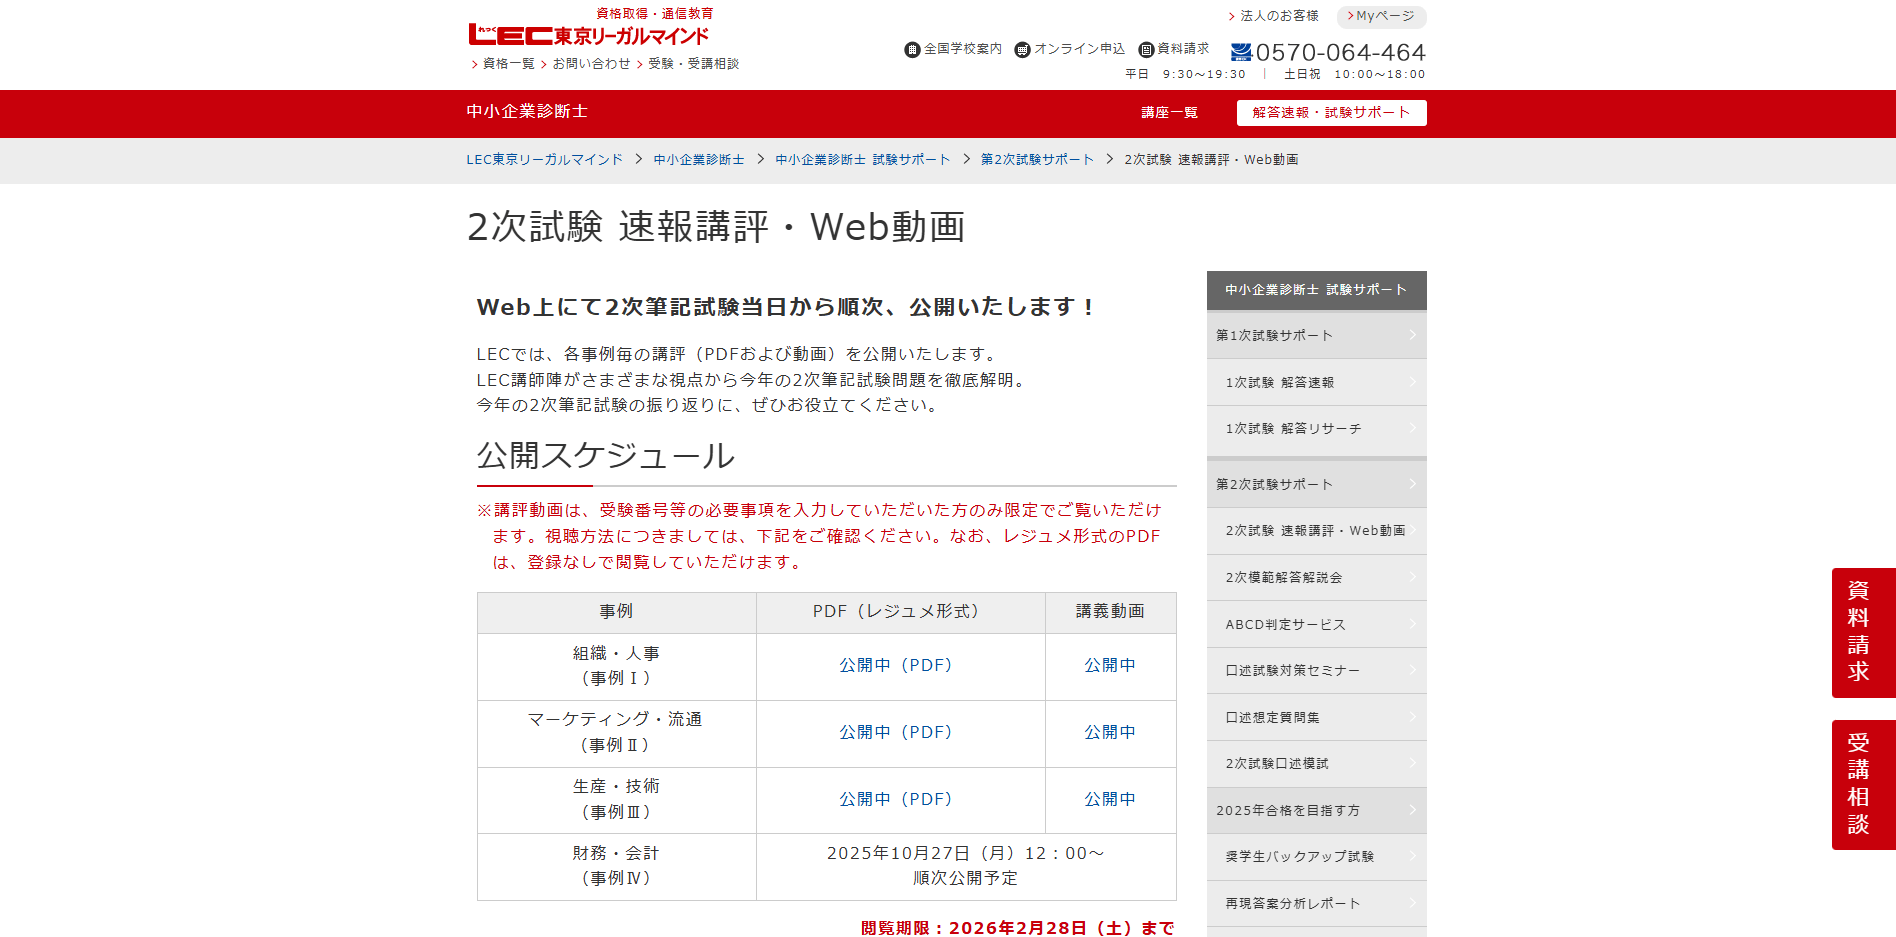
Task: Click the LEC東京リーガルマインド logo
Action: click(588, 35)
